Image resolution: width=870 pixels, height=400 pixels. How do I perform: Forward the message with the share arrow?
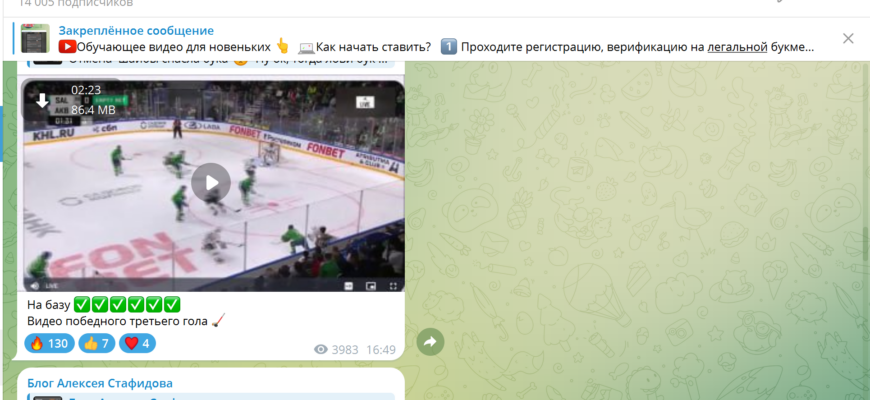point(431,342)
